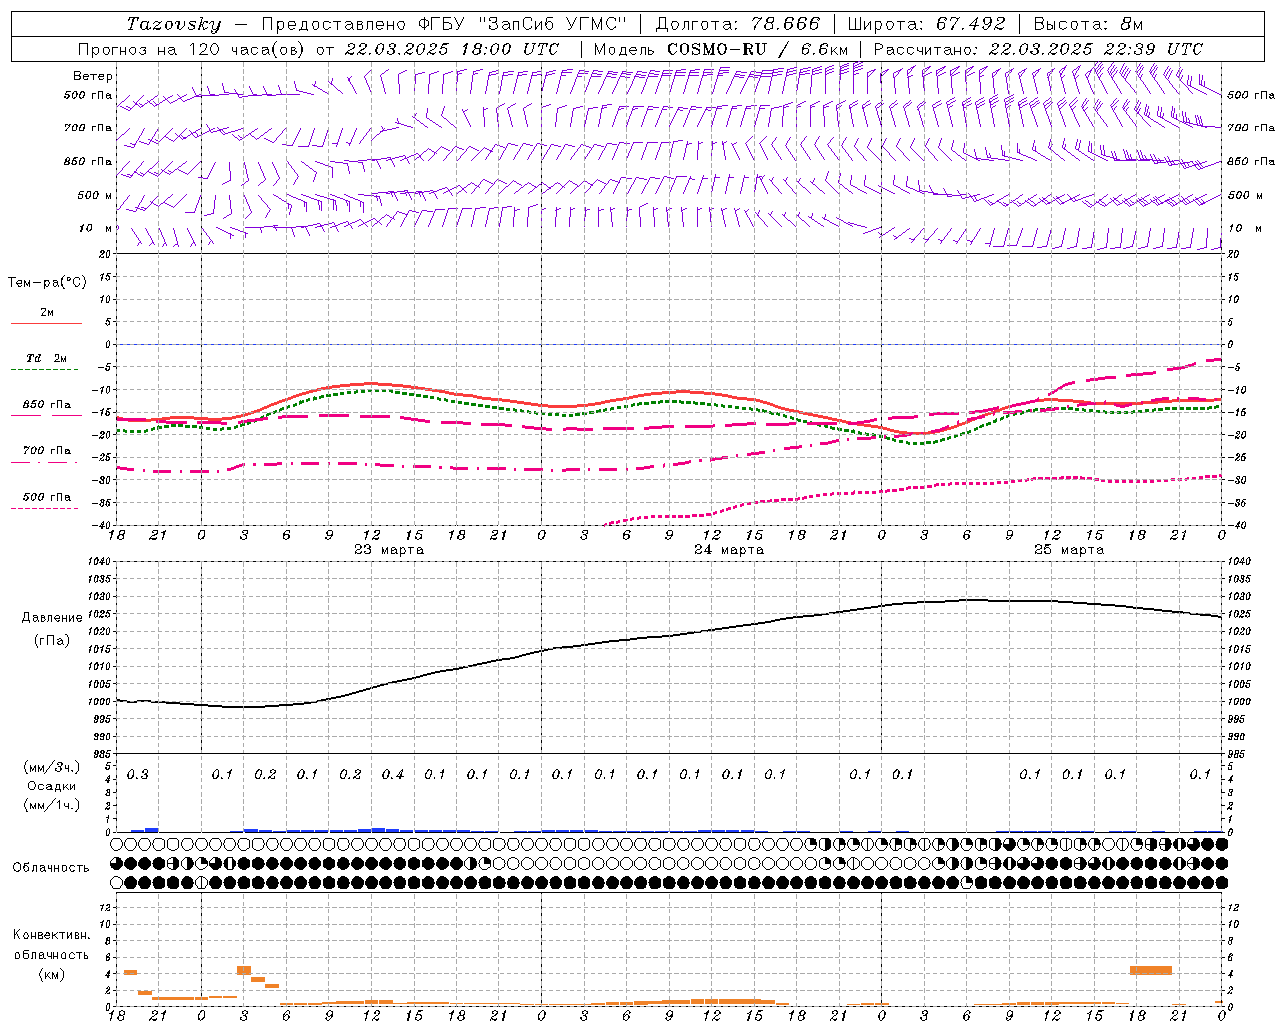1280x1024 pixels.
Task: Click the "Давление" pressure axis title
Action: click(52, 618)
